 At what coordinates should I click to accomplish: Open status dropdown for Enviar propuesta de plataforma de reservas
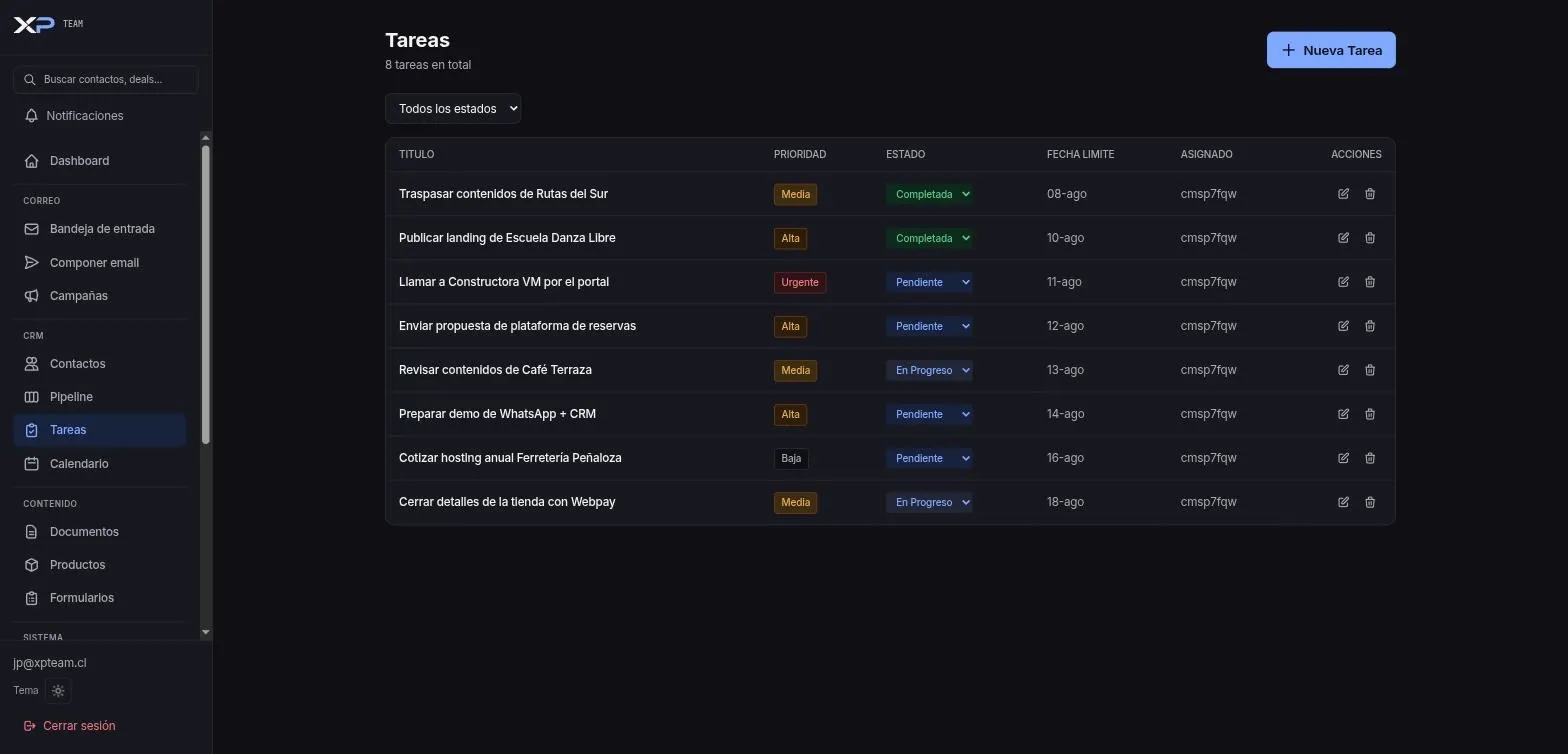pos(929,326)
